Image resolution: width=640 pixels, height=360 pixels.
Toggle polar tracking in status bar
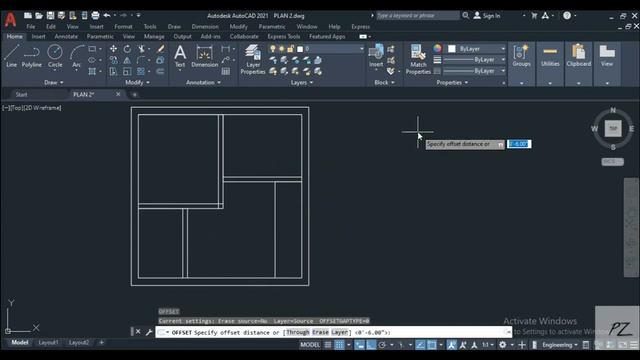point(382,345)
